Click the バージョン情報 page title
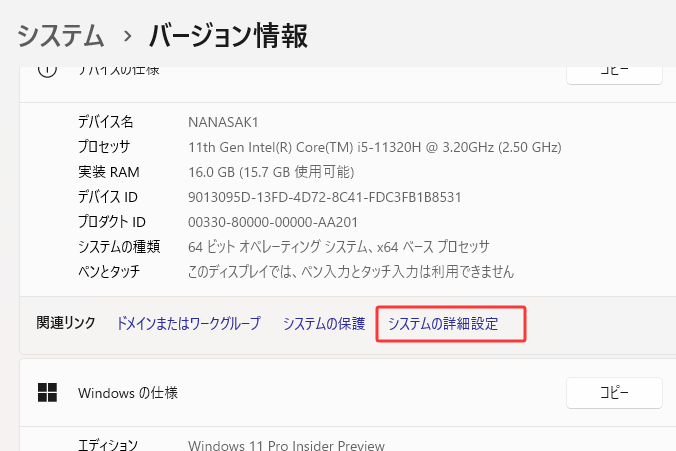Screen dimensions: 676x451 (228, 35)
